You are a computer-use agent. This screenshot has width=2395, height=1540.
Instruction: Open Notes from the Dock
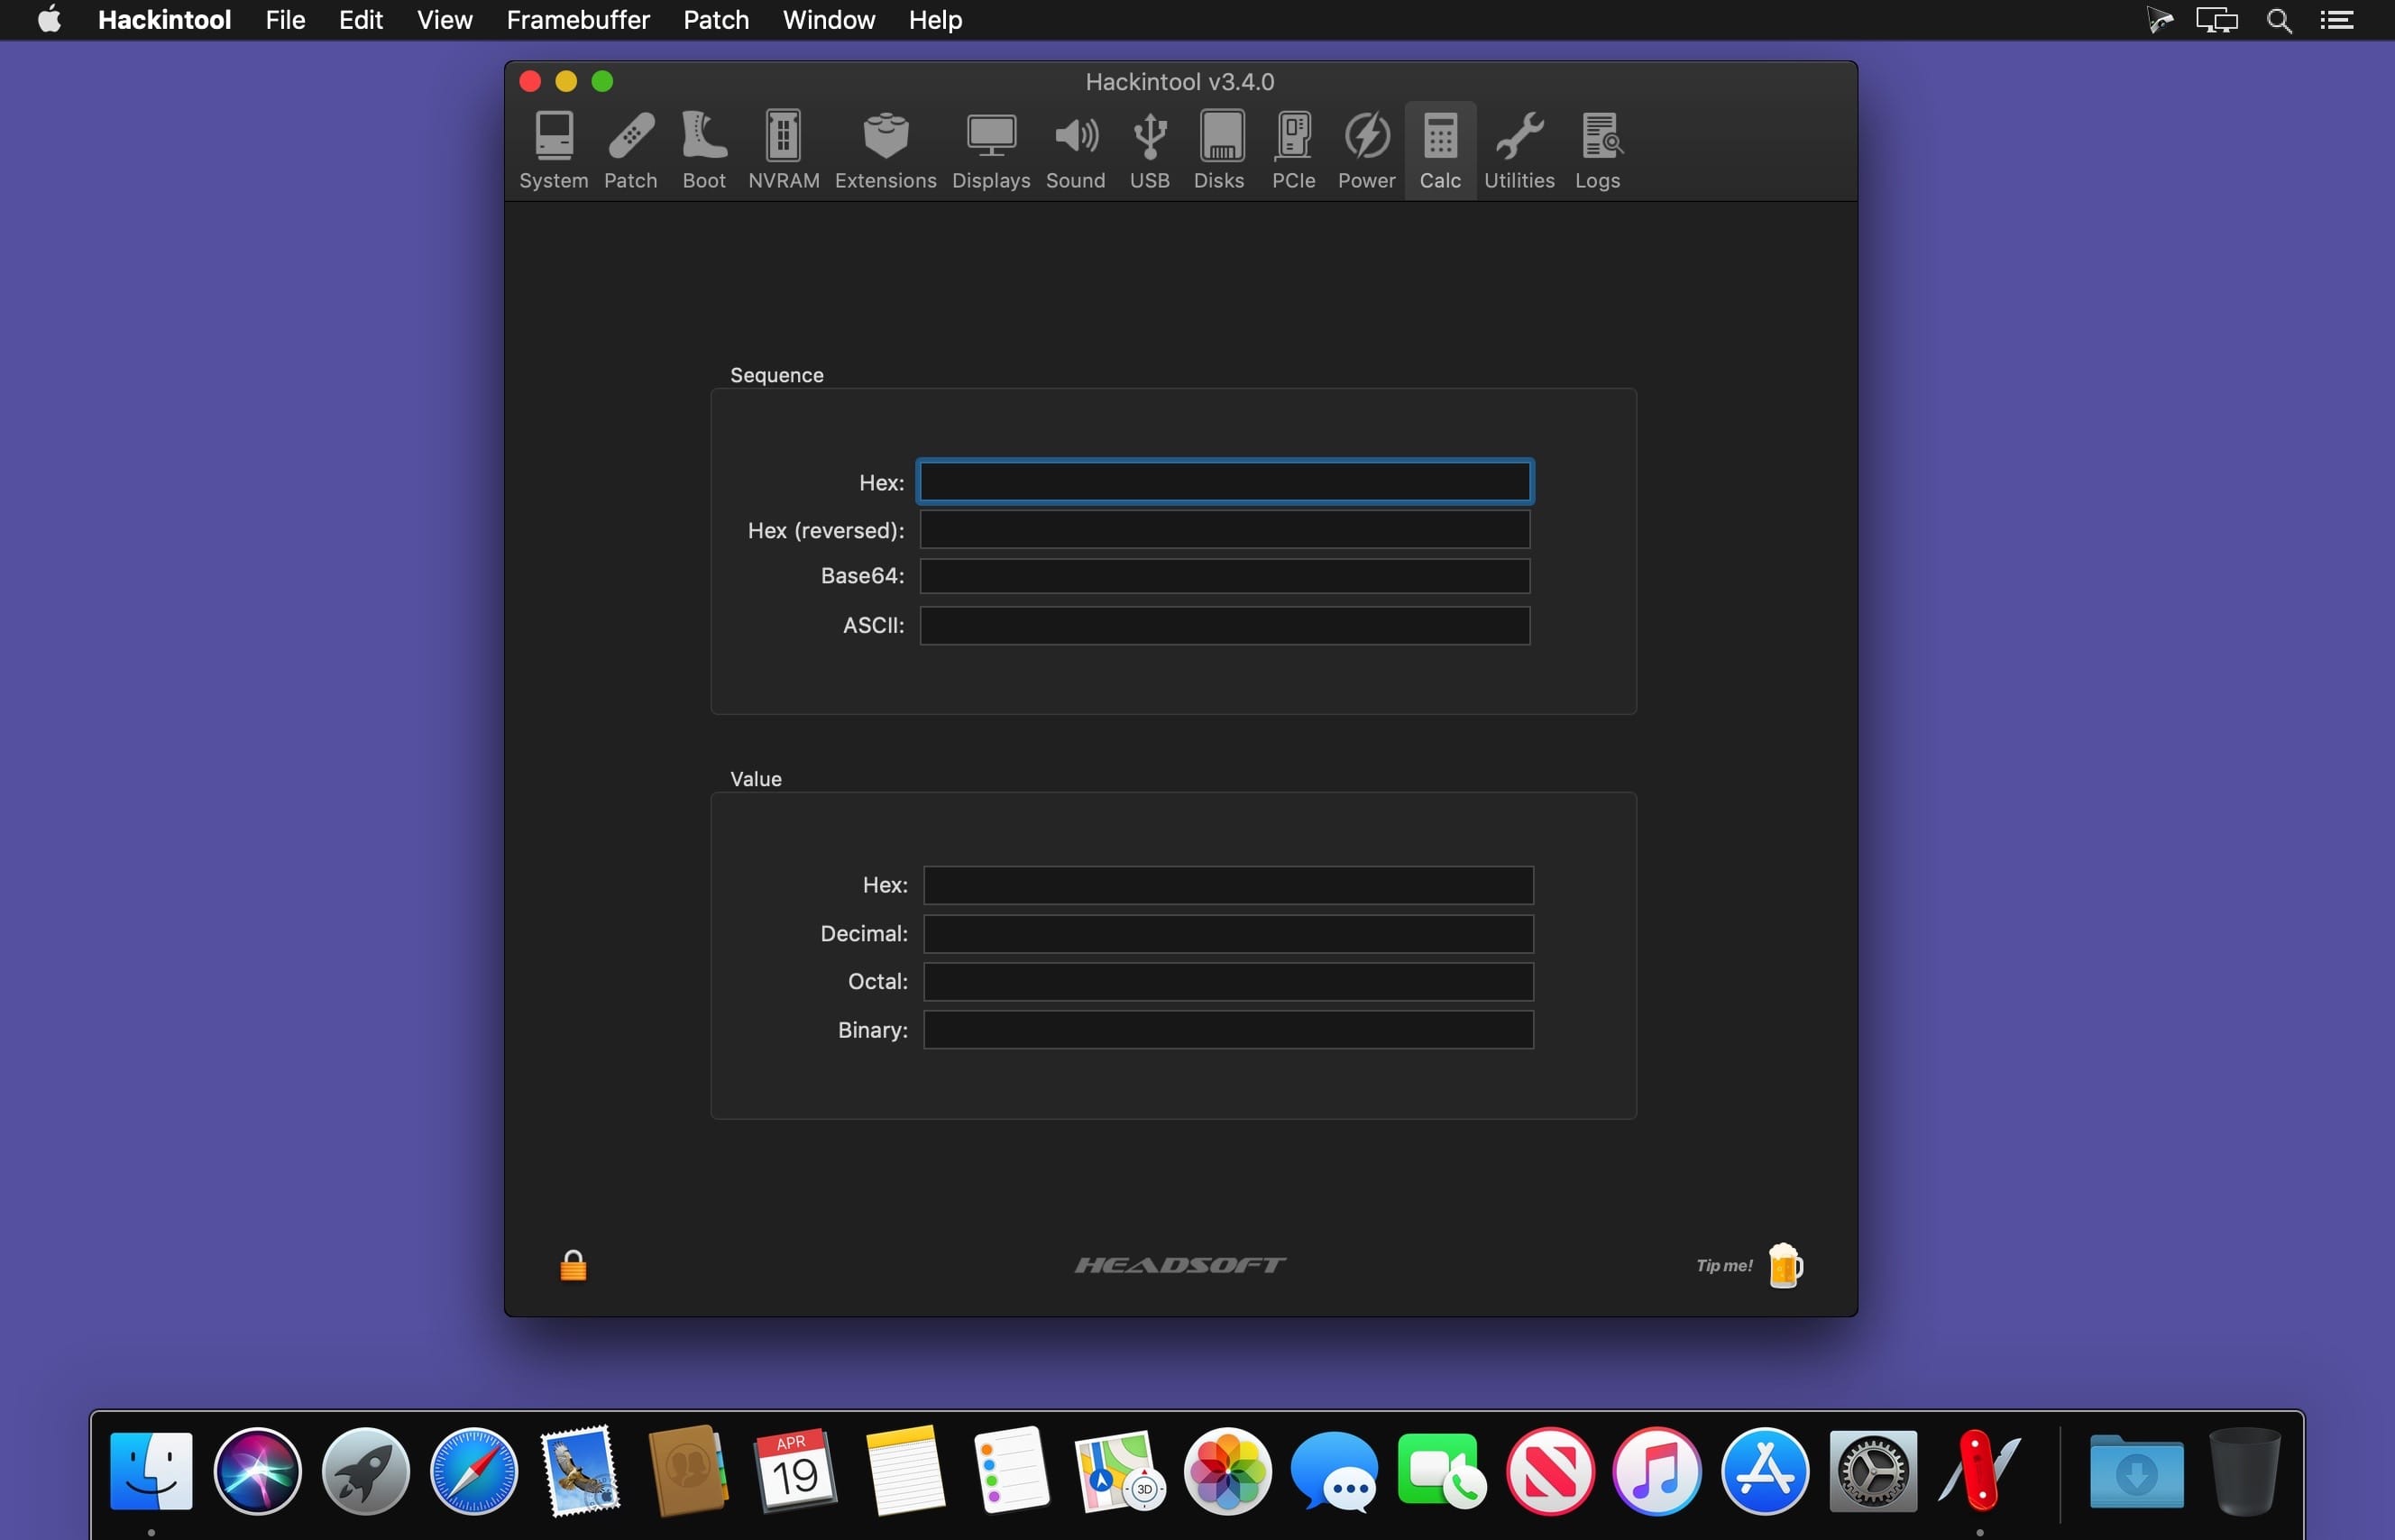905,1471
